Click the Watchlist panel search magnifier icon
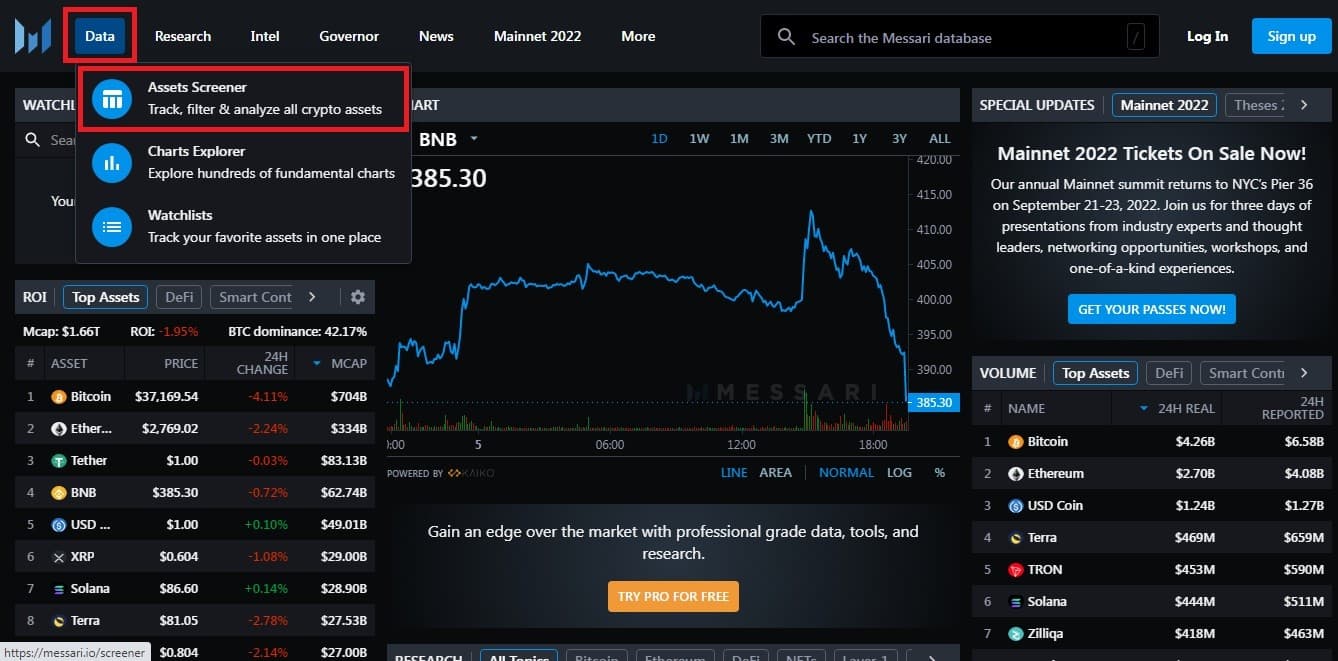Image resolution: width=1338 pixels, height=661 pixels. [34, 140]
